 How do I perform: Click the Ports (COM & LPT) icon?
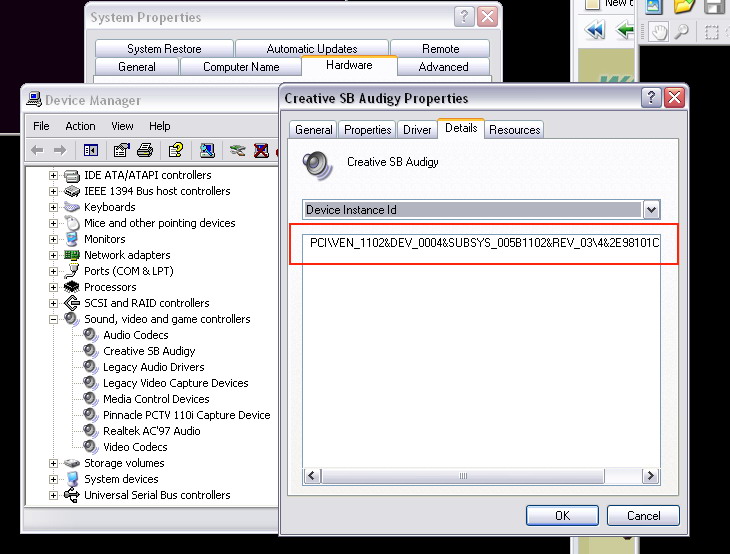pyautogui.click(x=72, y=271)
